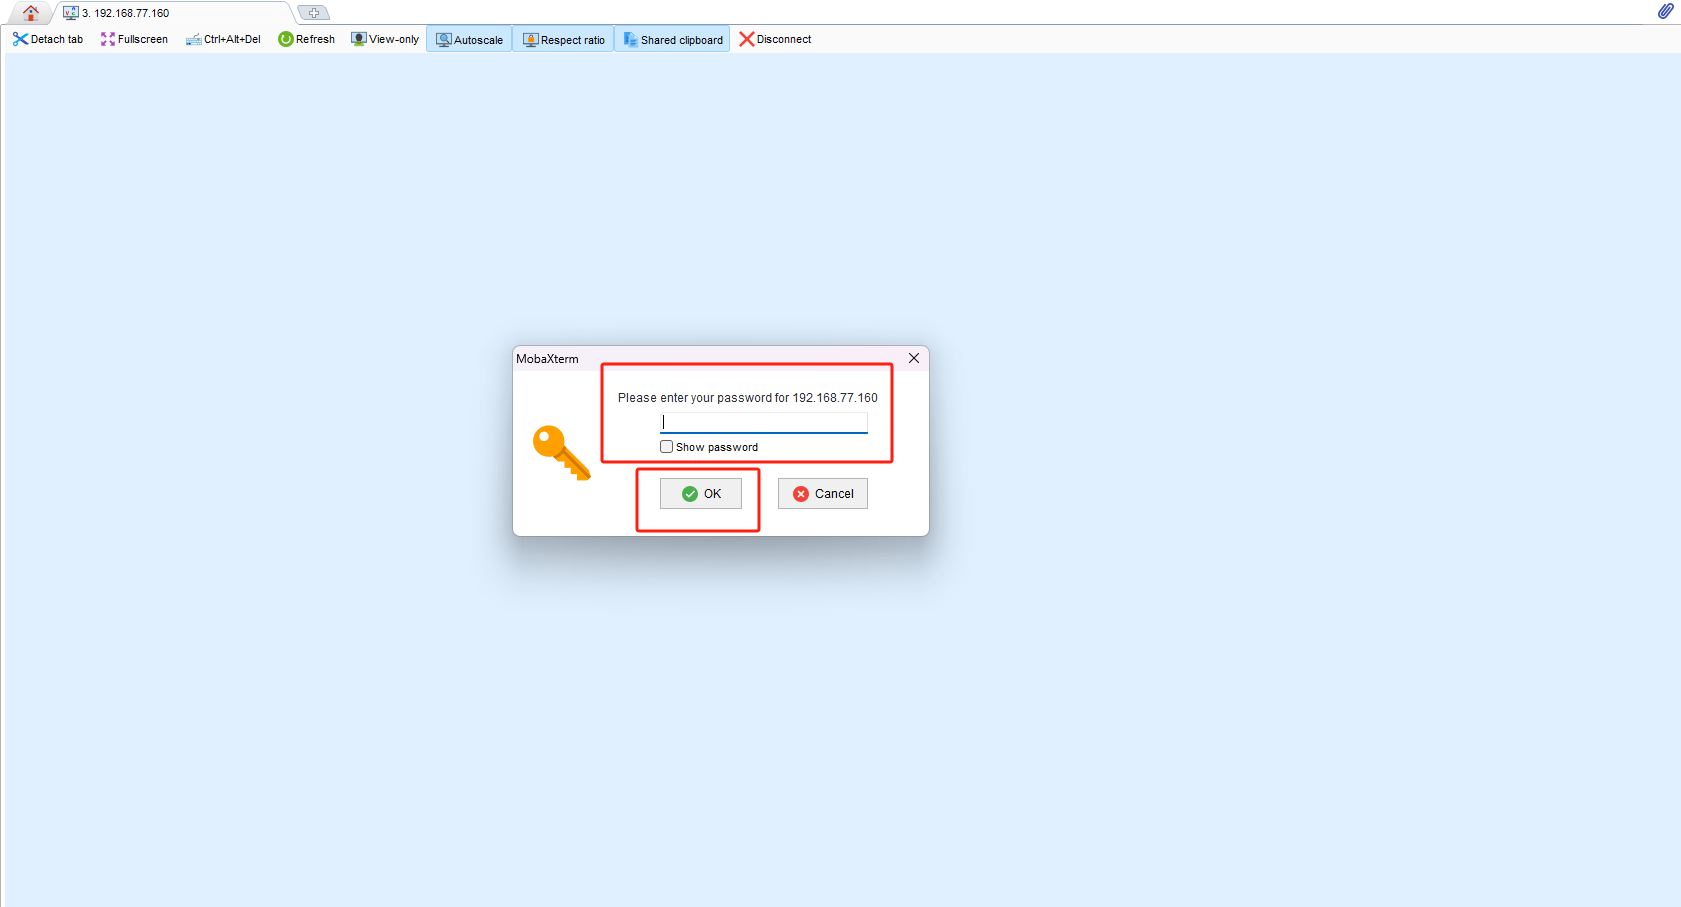The width and height of the screenshot is (1681, 907).
Task: Click the orange key icon in dialog
Action: coord(561,452)
